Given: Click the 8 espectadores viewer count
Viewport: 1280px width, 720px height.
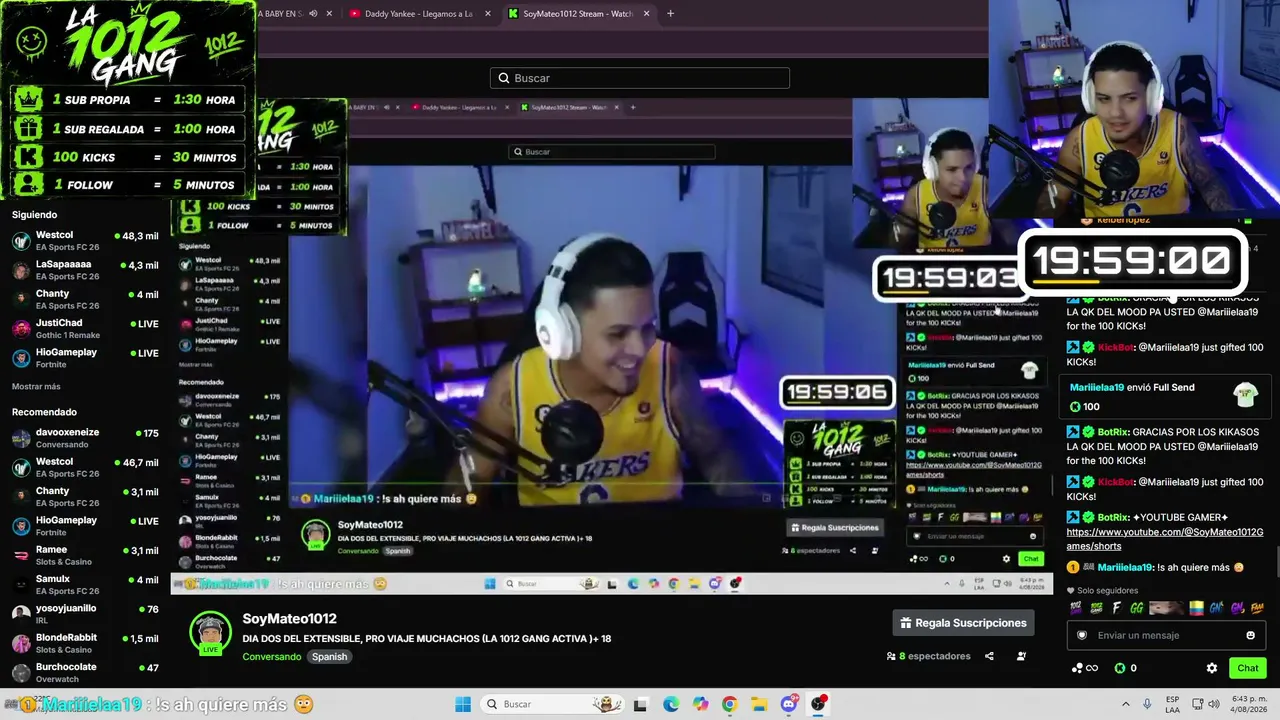Looking at the screenshot, I should (x=928, y=656).
